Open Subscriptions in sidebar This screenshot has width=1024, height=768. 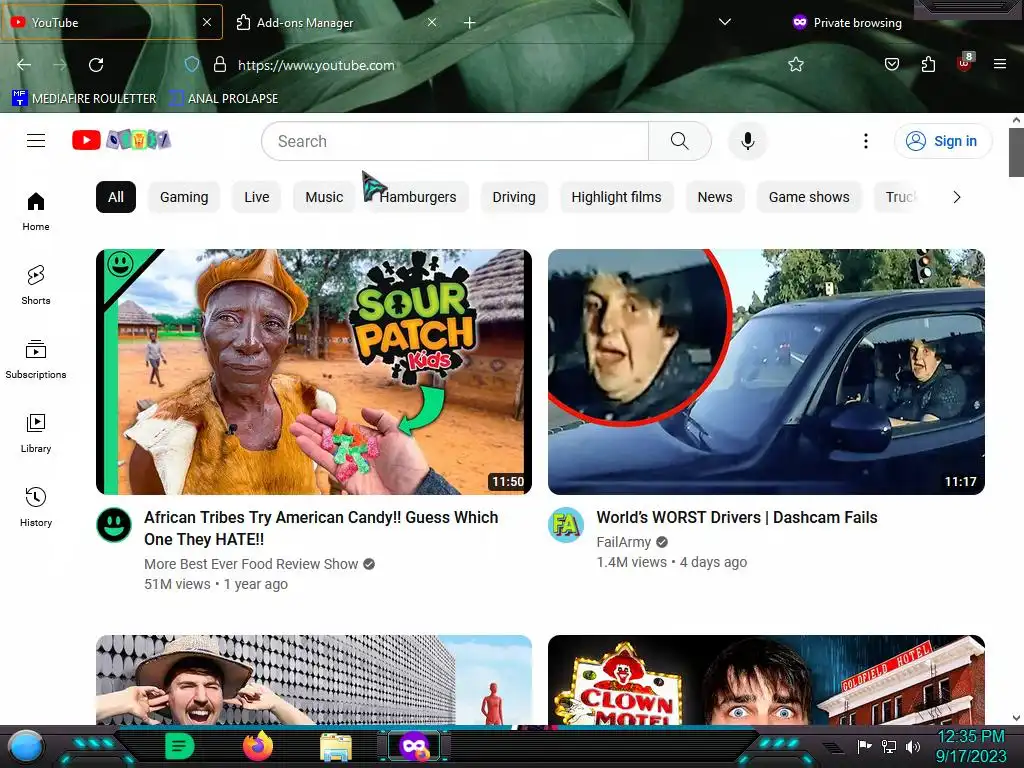pyautogui.click(x=36, y=359)
